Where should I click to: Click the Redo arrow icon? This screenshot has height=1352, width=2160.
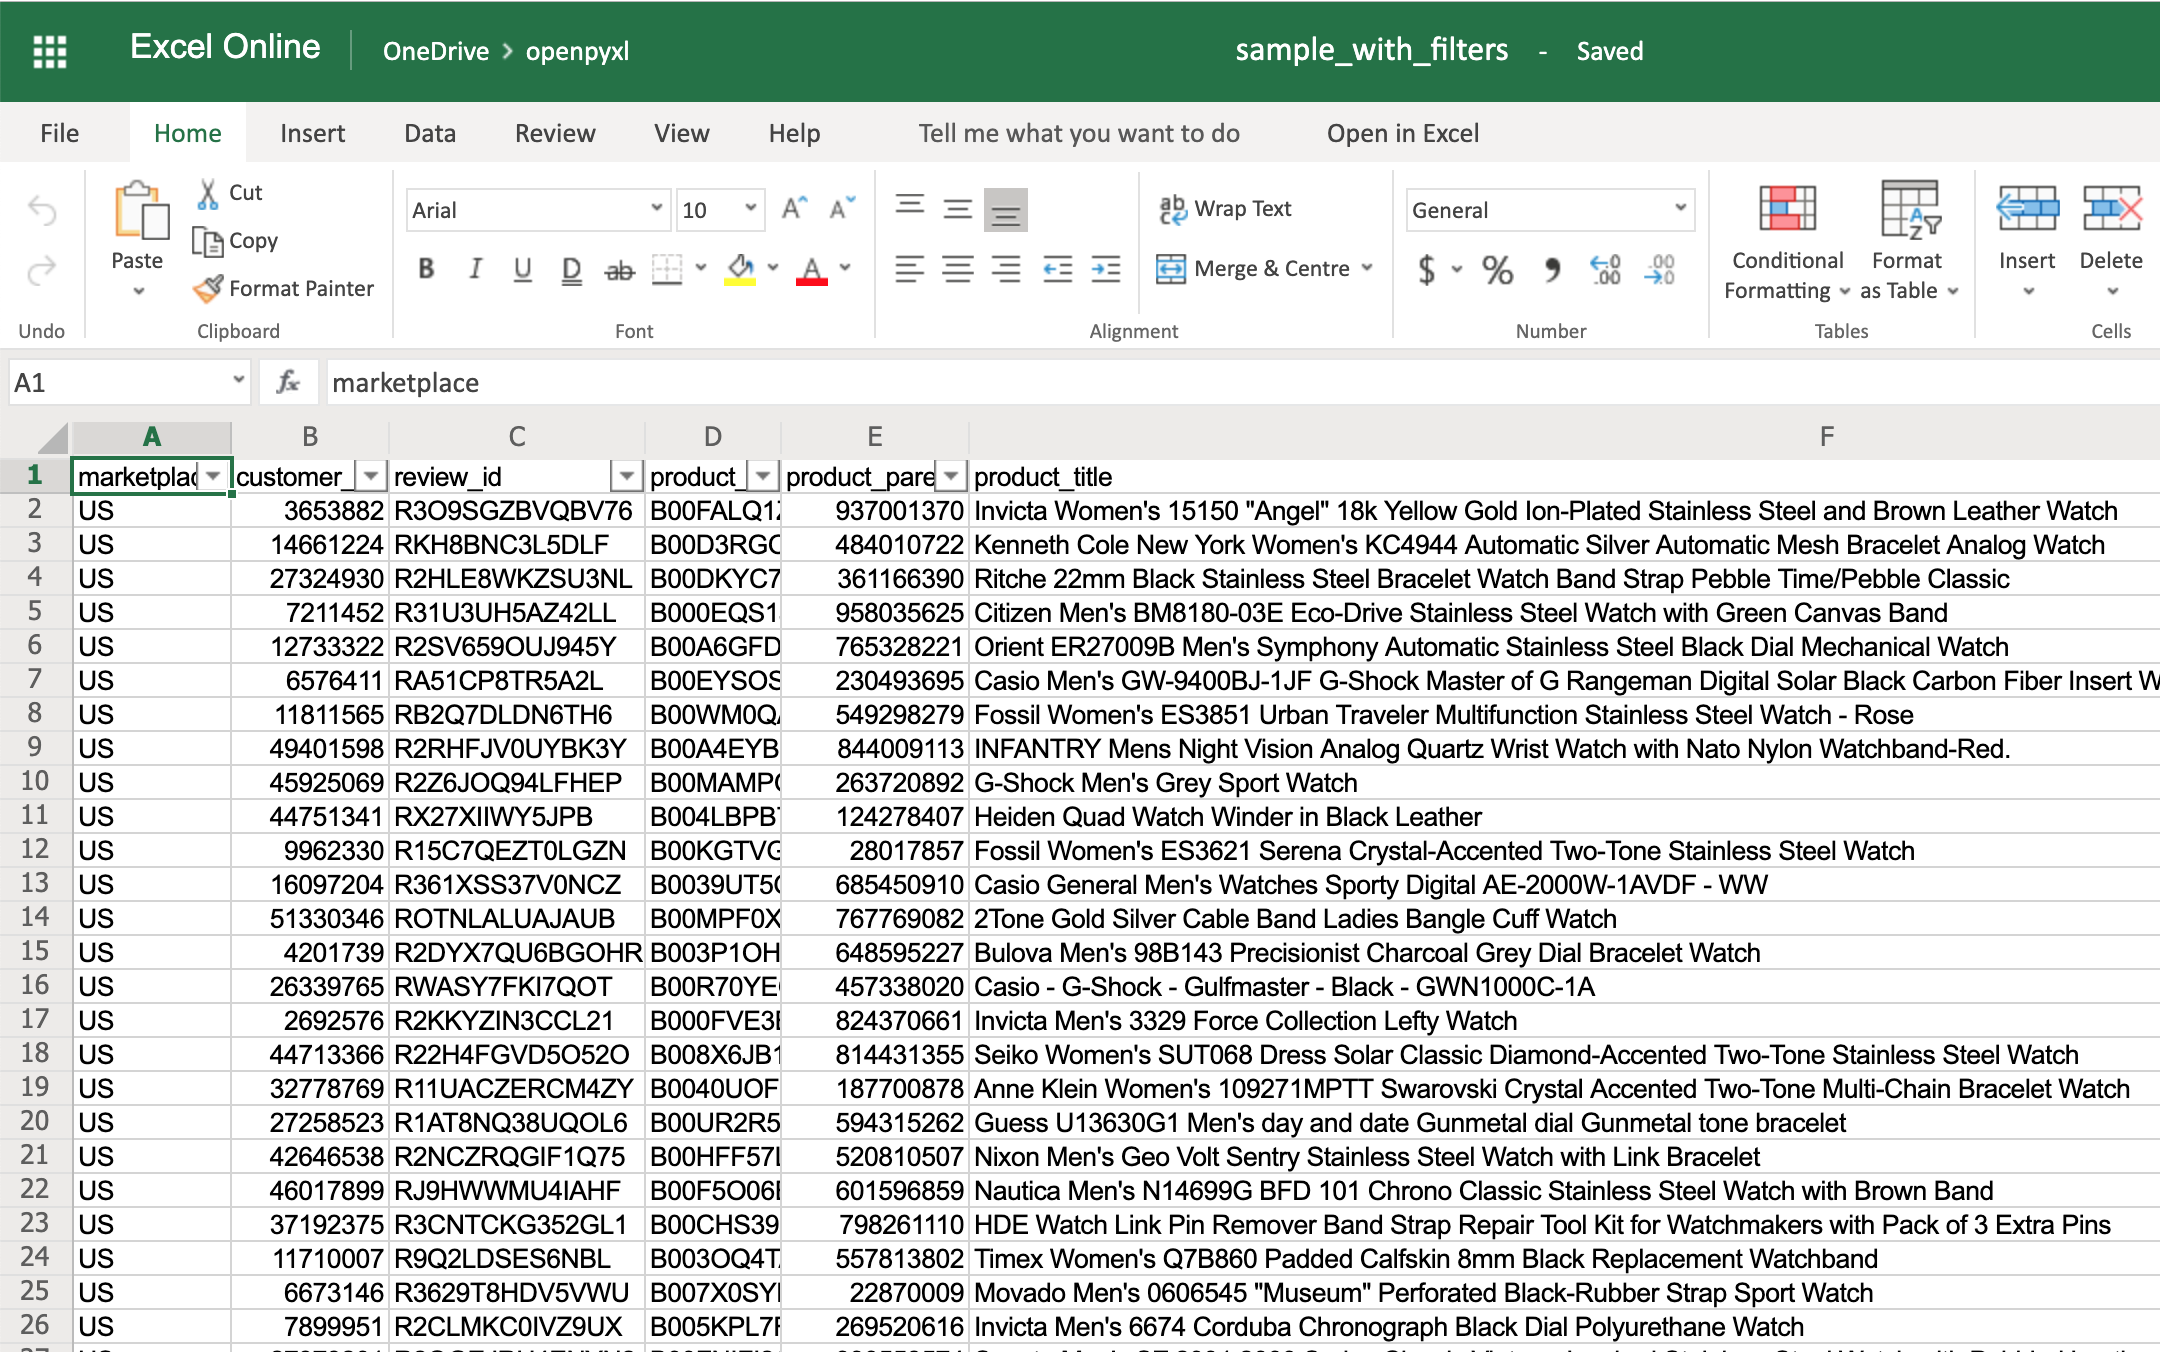click(42, 270)
